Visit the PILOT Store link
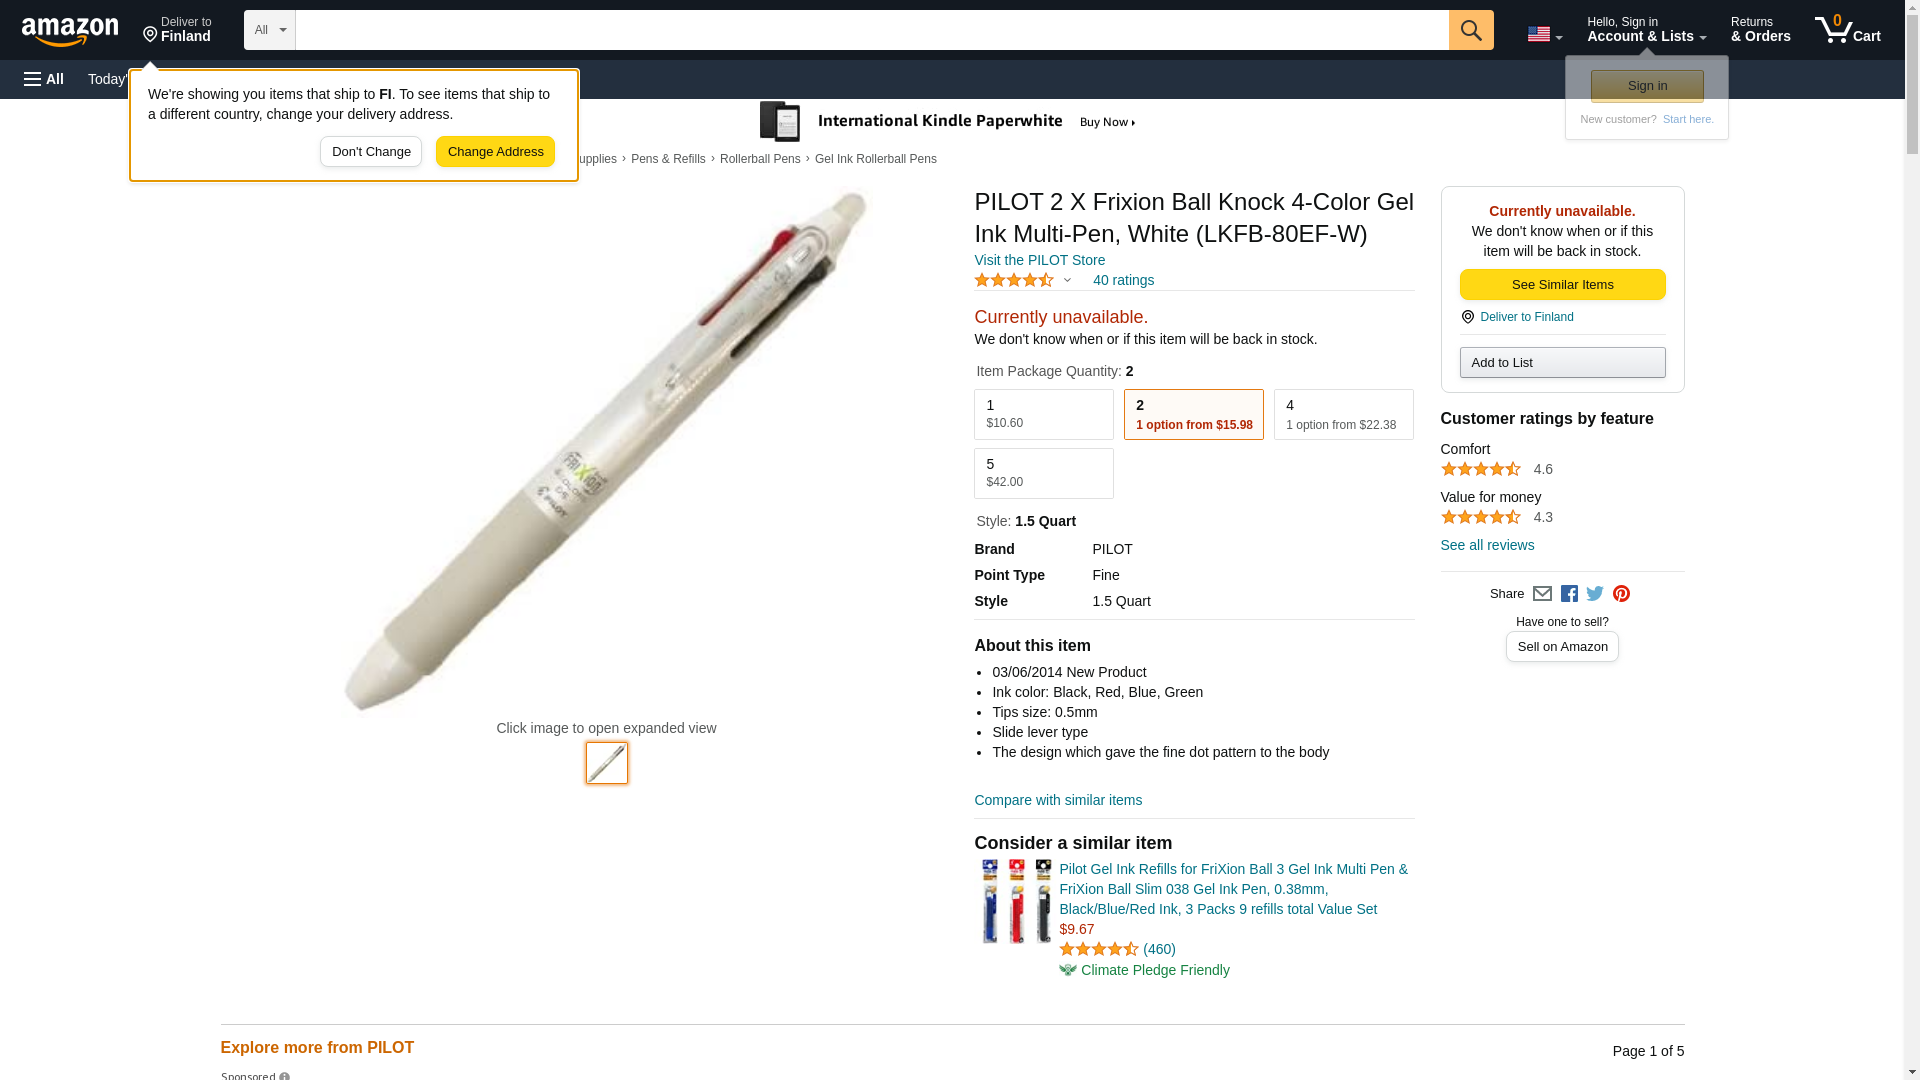Image resolution: width=1920 pixels, height=1080 pixels. click(1039, 260)
